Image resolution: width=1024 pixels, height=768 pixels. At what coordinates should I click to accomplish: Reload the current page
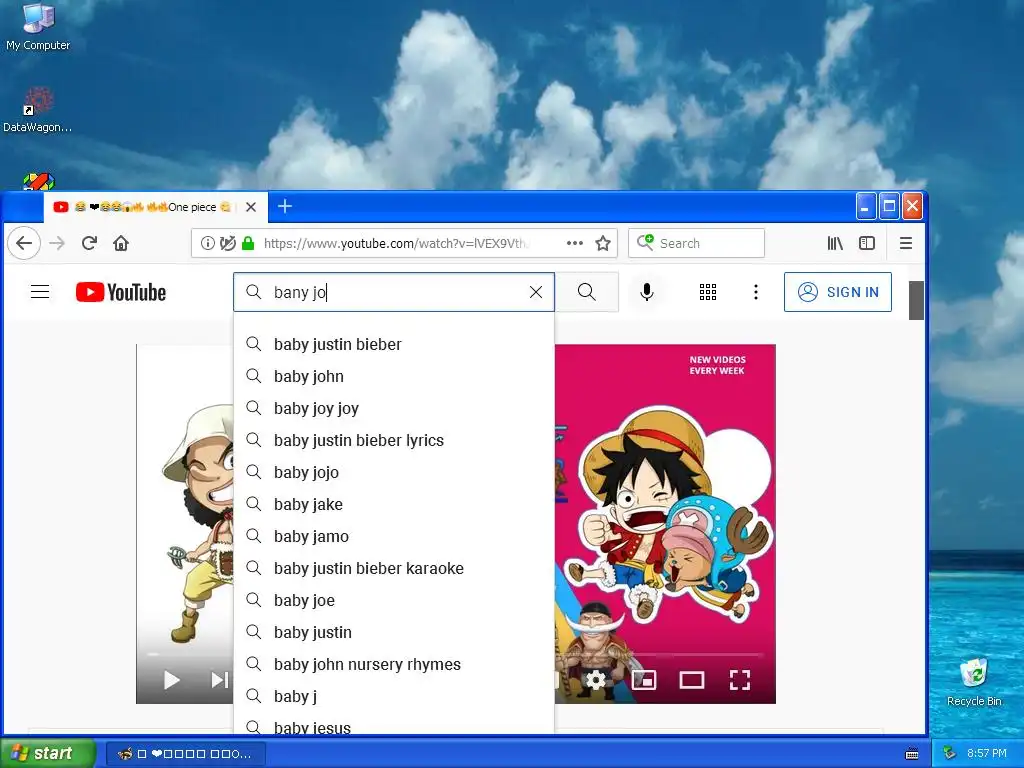click(89, 244)
